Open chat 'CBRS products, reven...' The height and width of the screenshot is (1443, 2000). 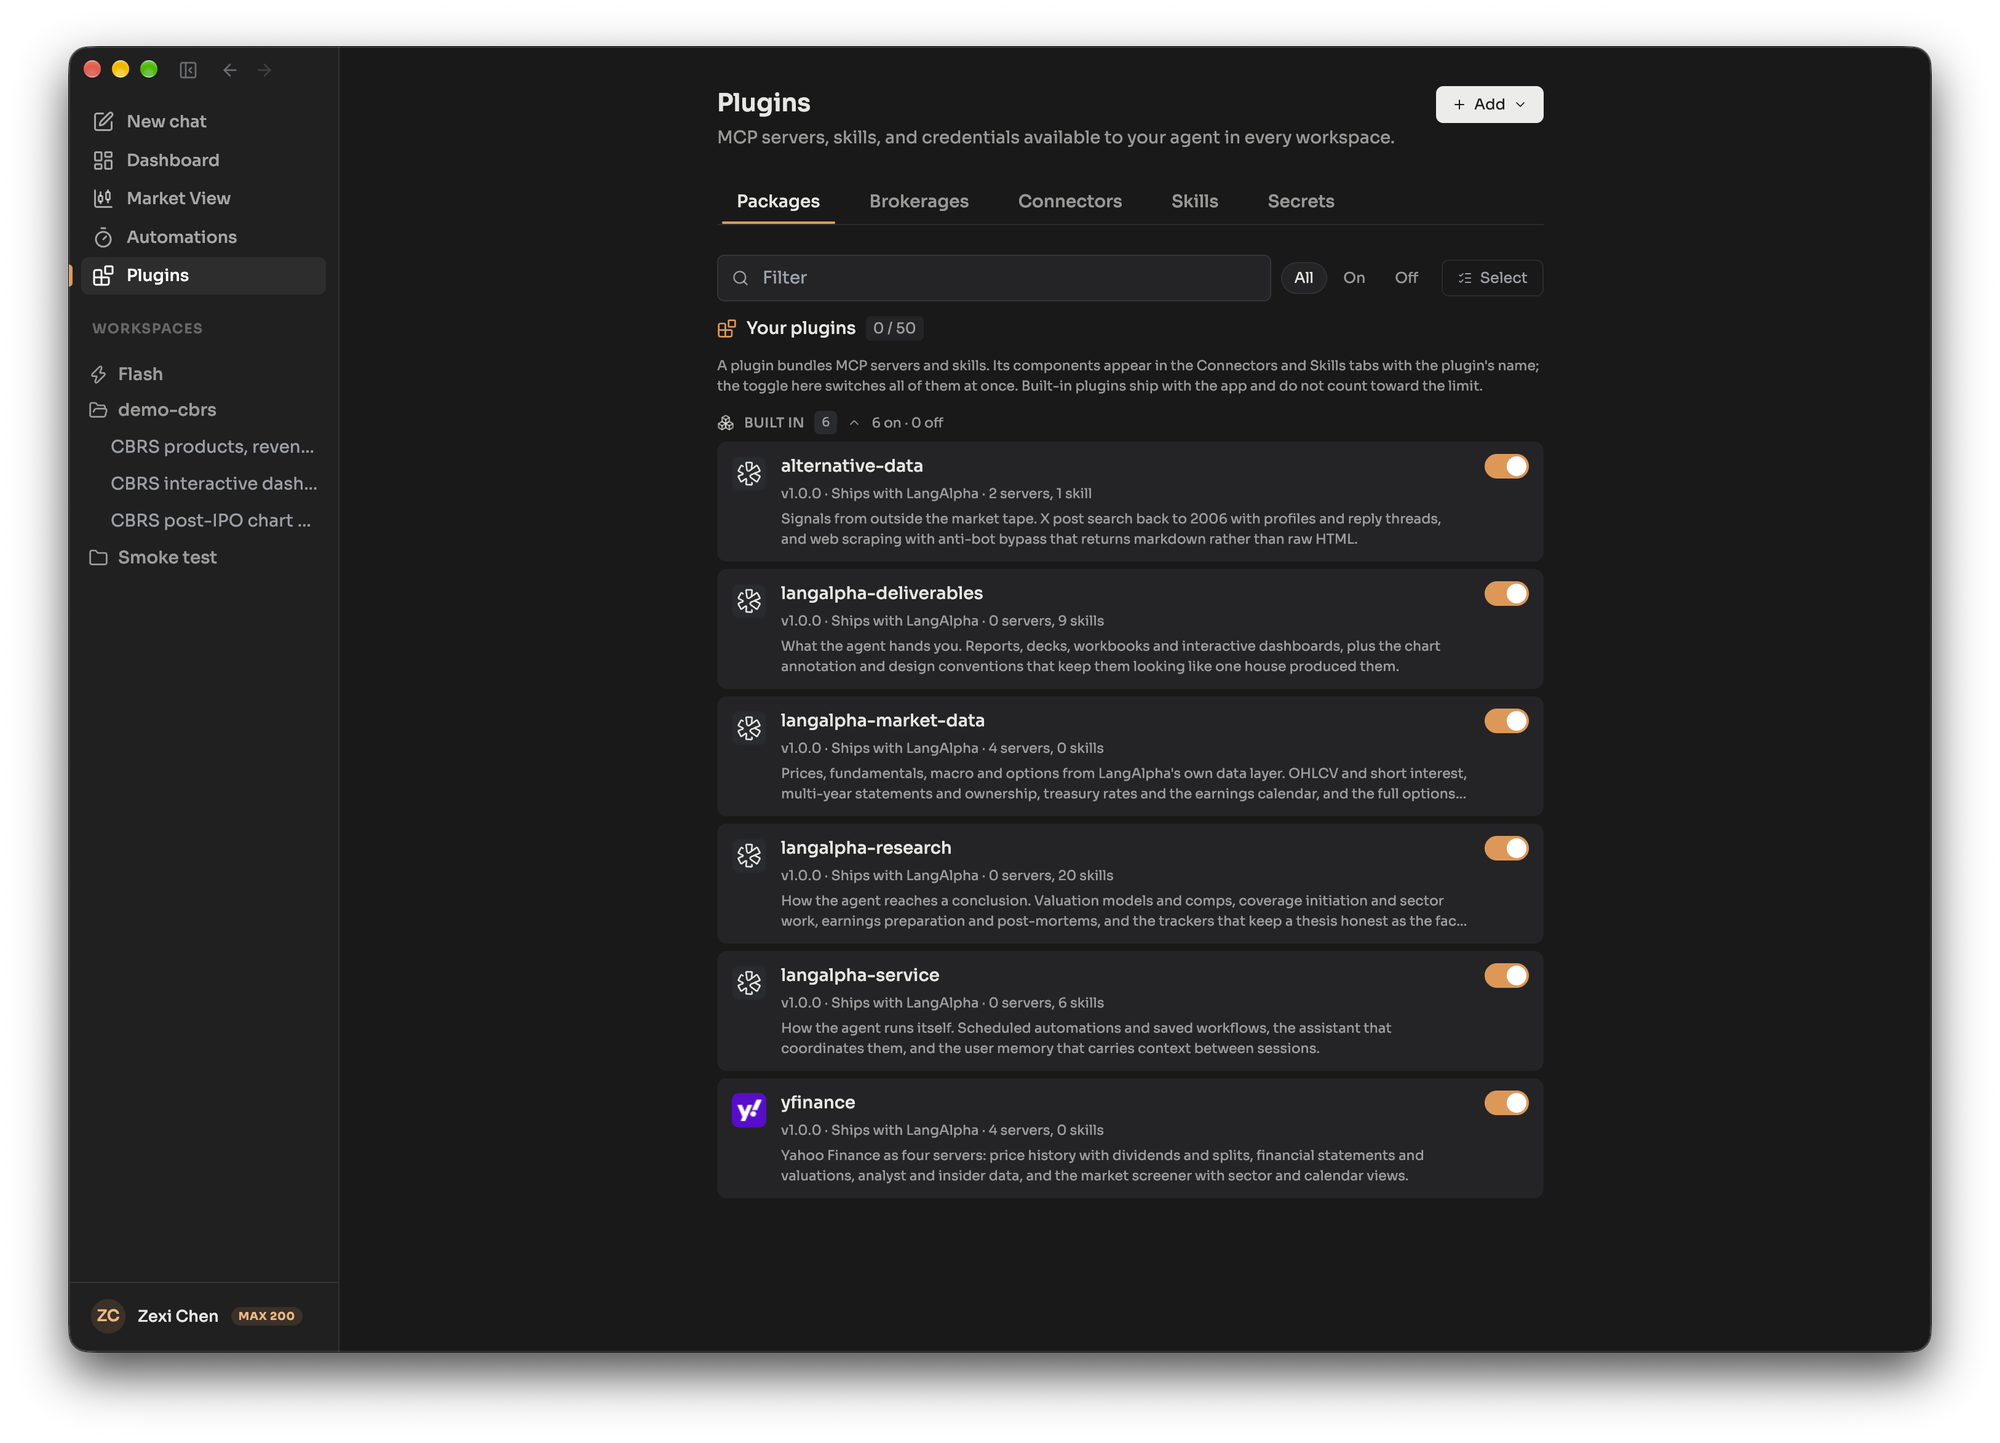pos(212,447)
